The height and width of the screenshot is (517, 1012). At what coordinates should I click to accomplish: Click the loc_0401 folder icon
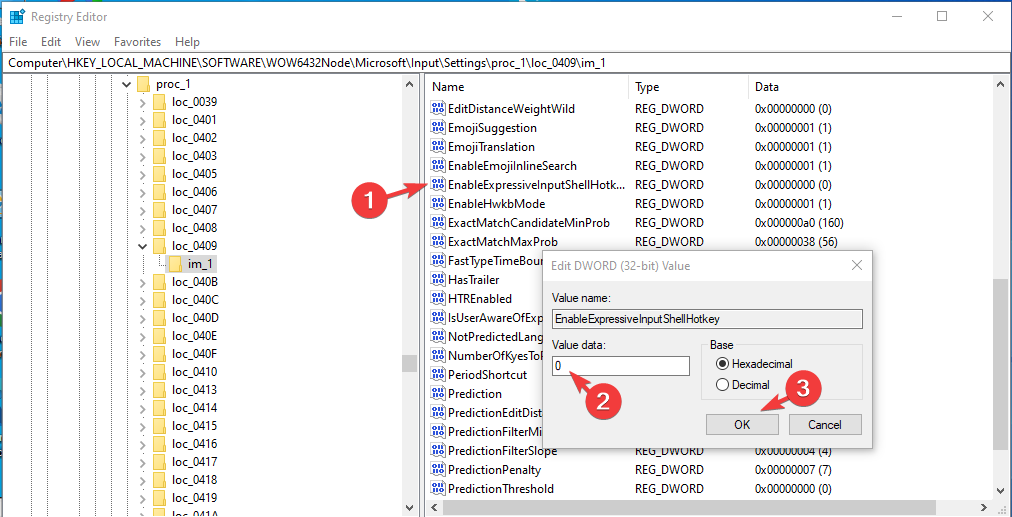pyautogui.click(x=159, y=120)
